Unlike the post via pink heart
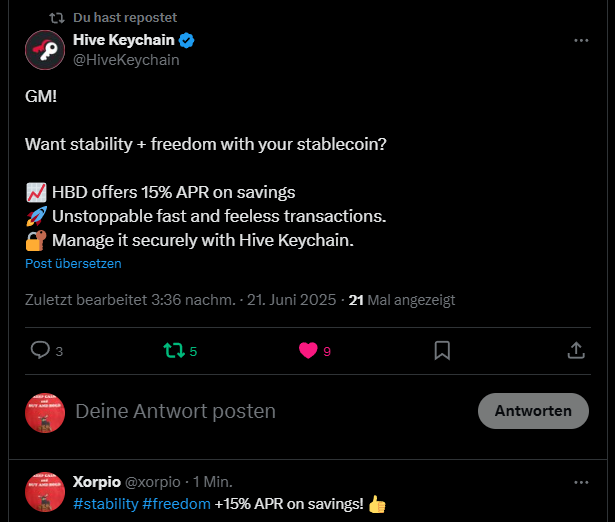This screenshot has height=522, width=615. coord(308,350)
